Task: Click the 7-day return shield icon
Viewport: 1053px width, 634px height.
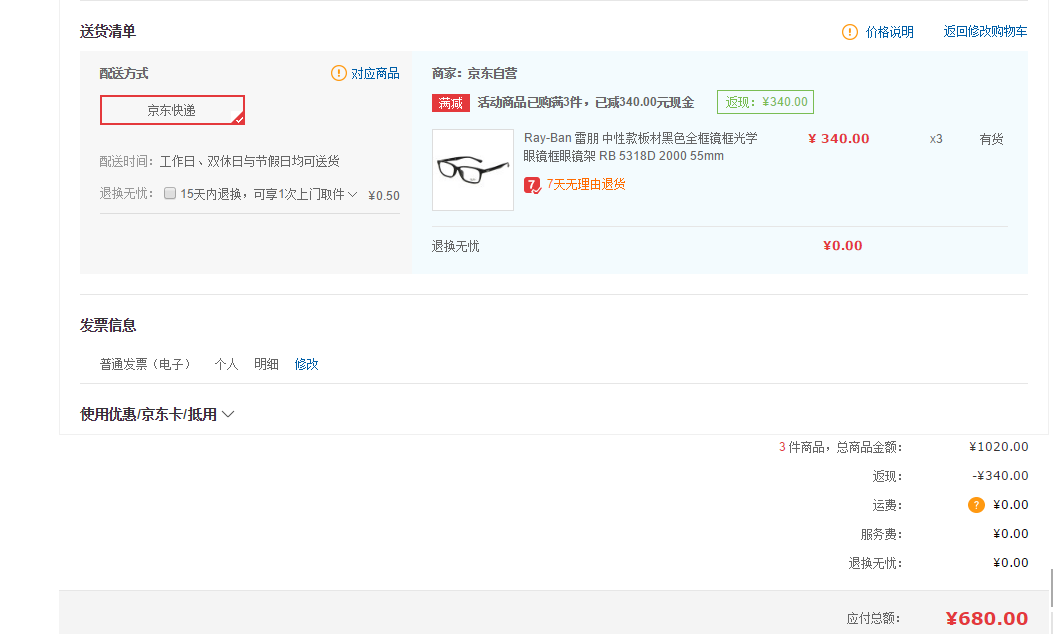Action: (x=532, y=185)
